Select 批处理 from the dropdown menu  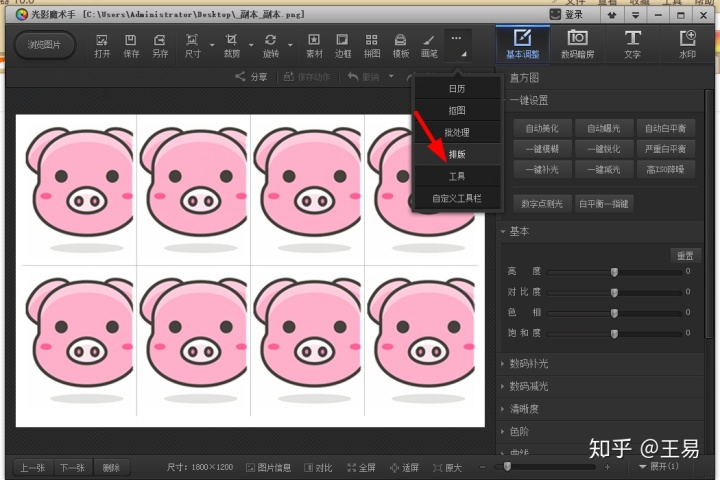[457, 132]
